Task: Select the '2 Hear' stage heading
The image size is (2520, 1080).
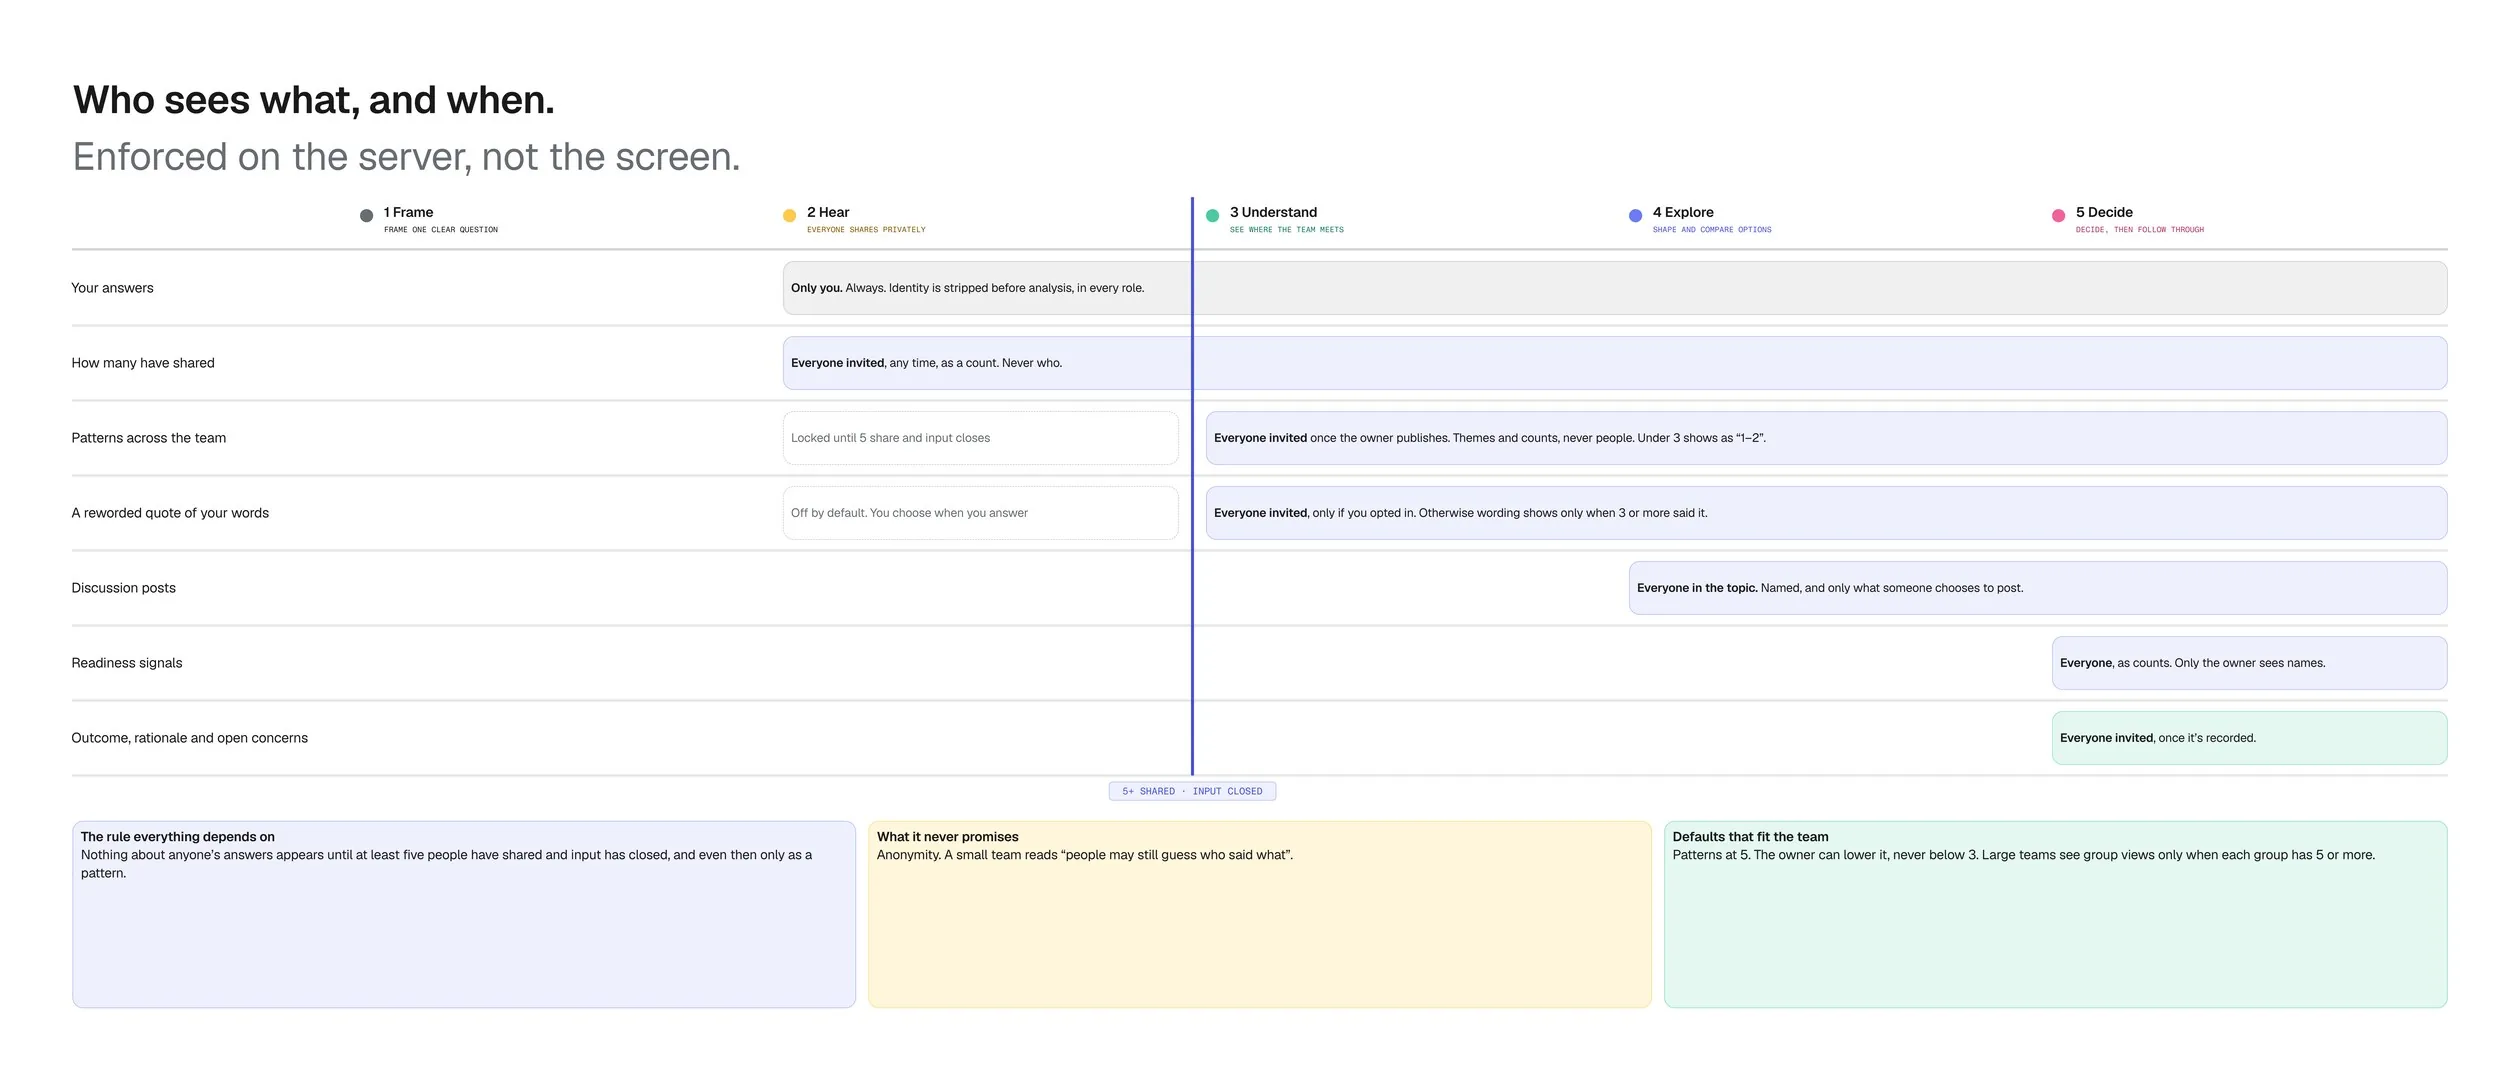Action: pos(828,212)
